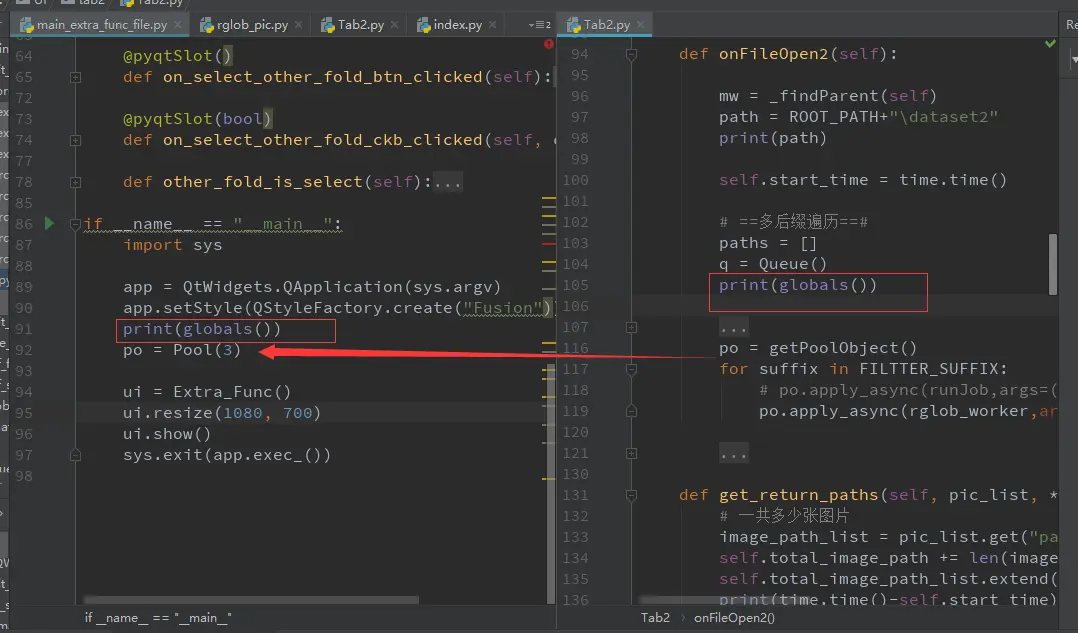Viewport: 1078px width, 633px height.
Task: Click 'def onFileOpen2(self):' definition
Action: (788, 54)
